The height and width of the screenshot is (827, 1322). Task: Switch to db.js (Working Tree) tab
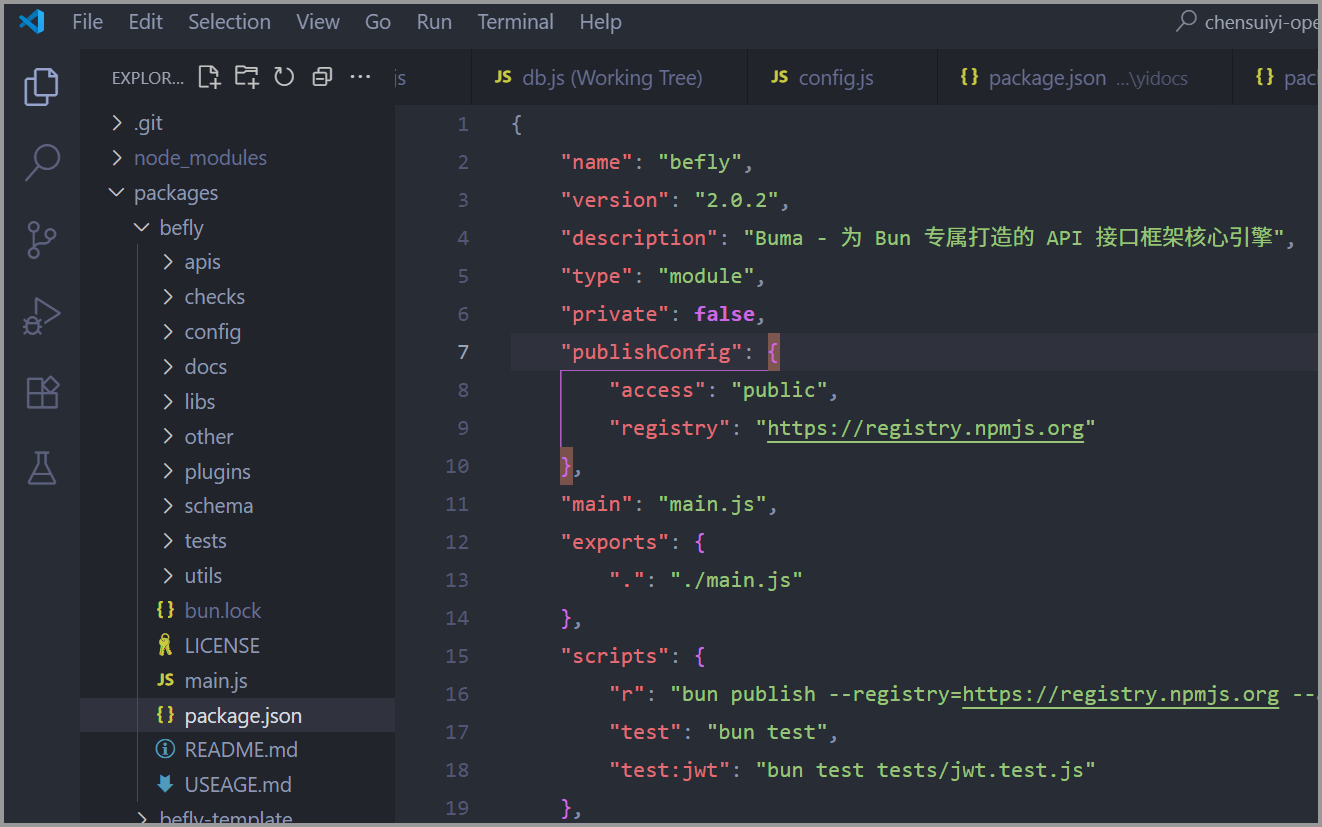click(x=611, y=78)
